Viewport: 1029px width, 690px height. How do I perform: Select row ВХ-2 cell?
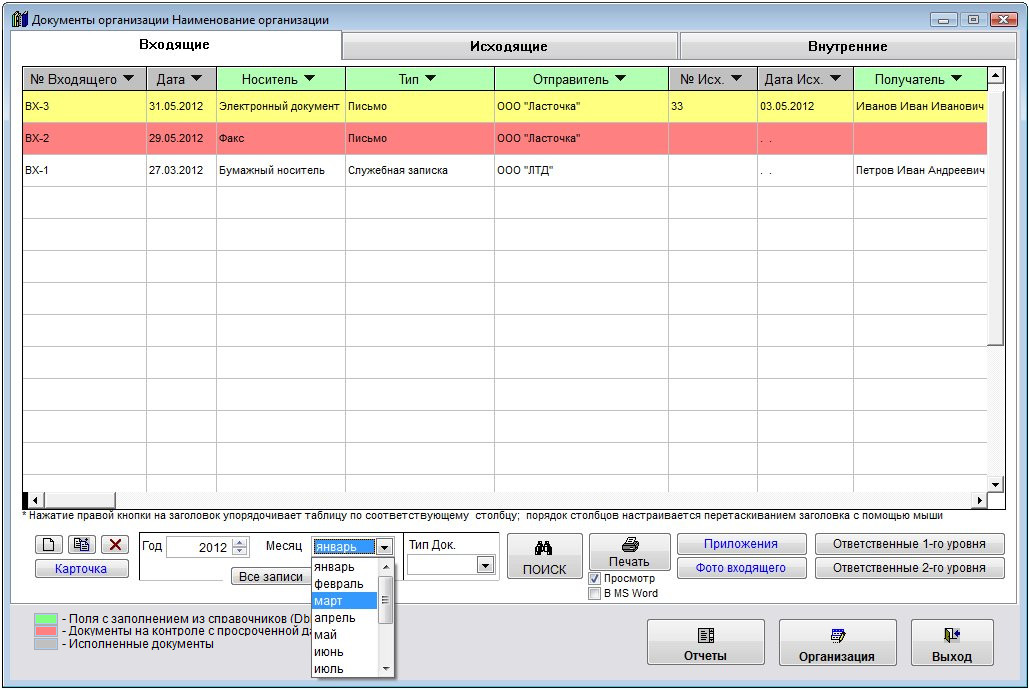85,139
